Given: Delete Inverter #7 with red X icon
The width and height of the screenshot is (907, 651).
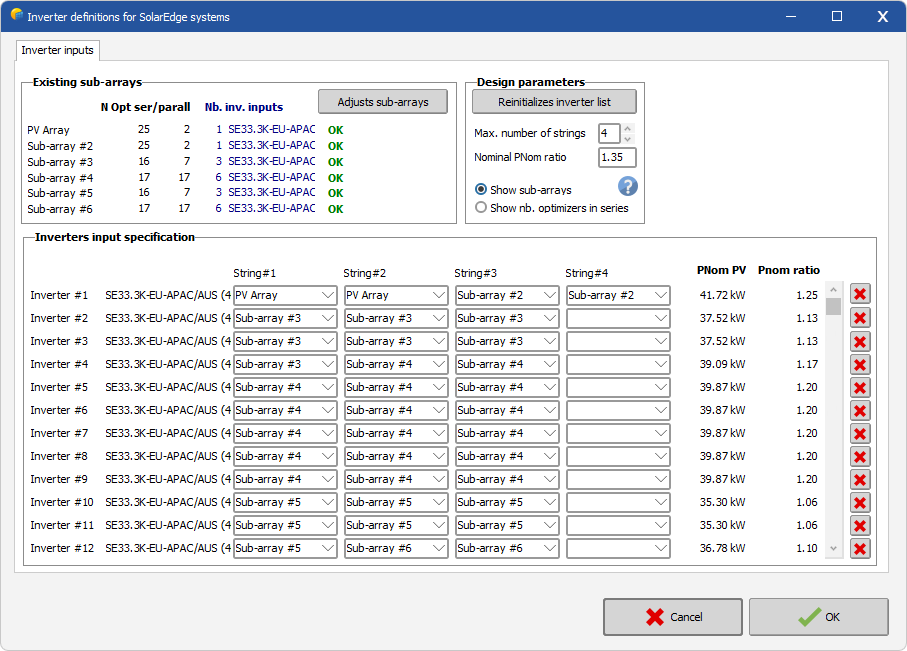Looking at the screenshot, I should (x=860, y=433).
